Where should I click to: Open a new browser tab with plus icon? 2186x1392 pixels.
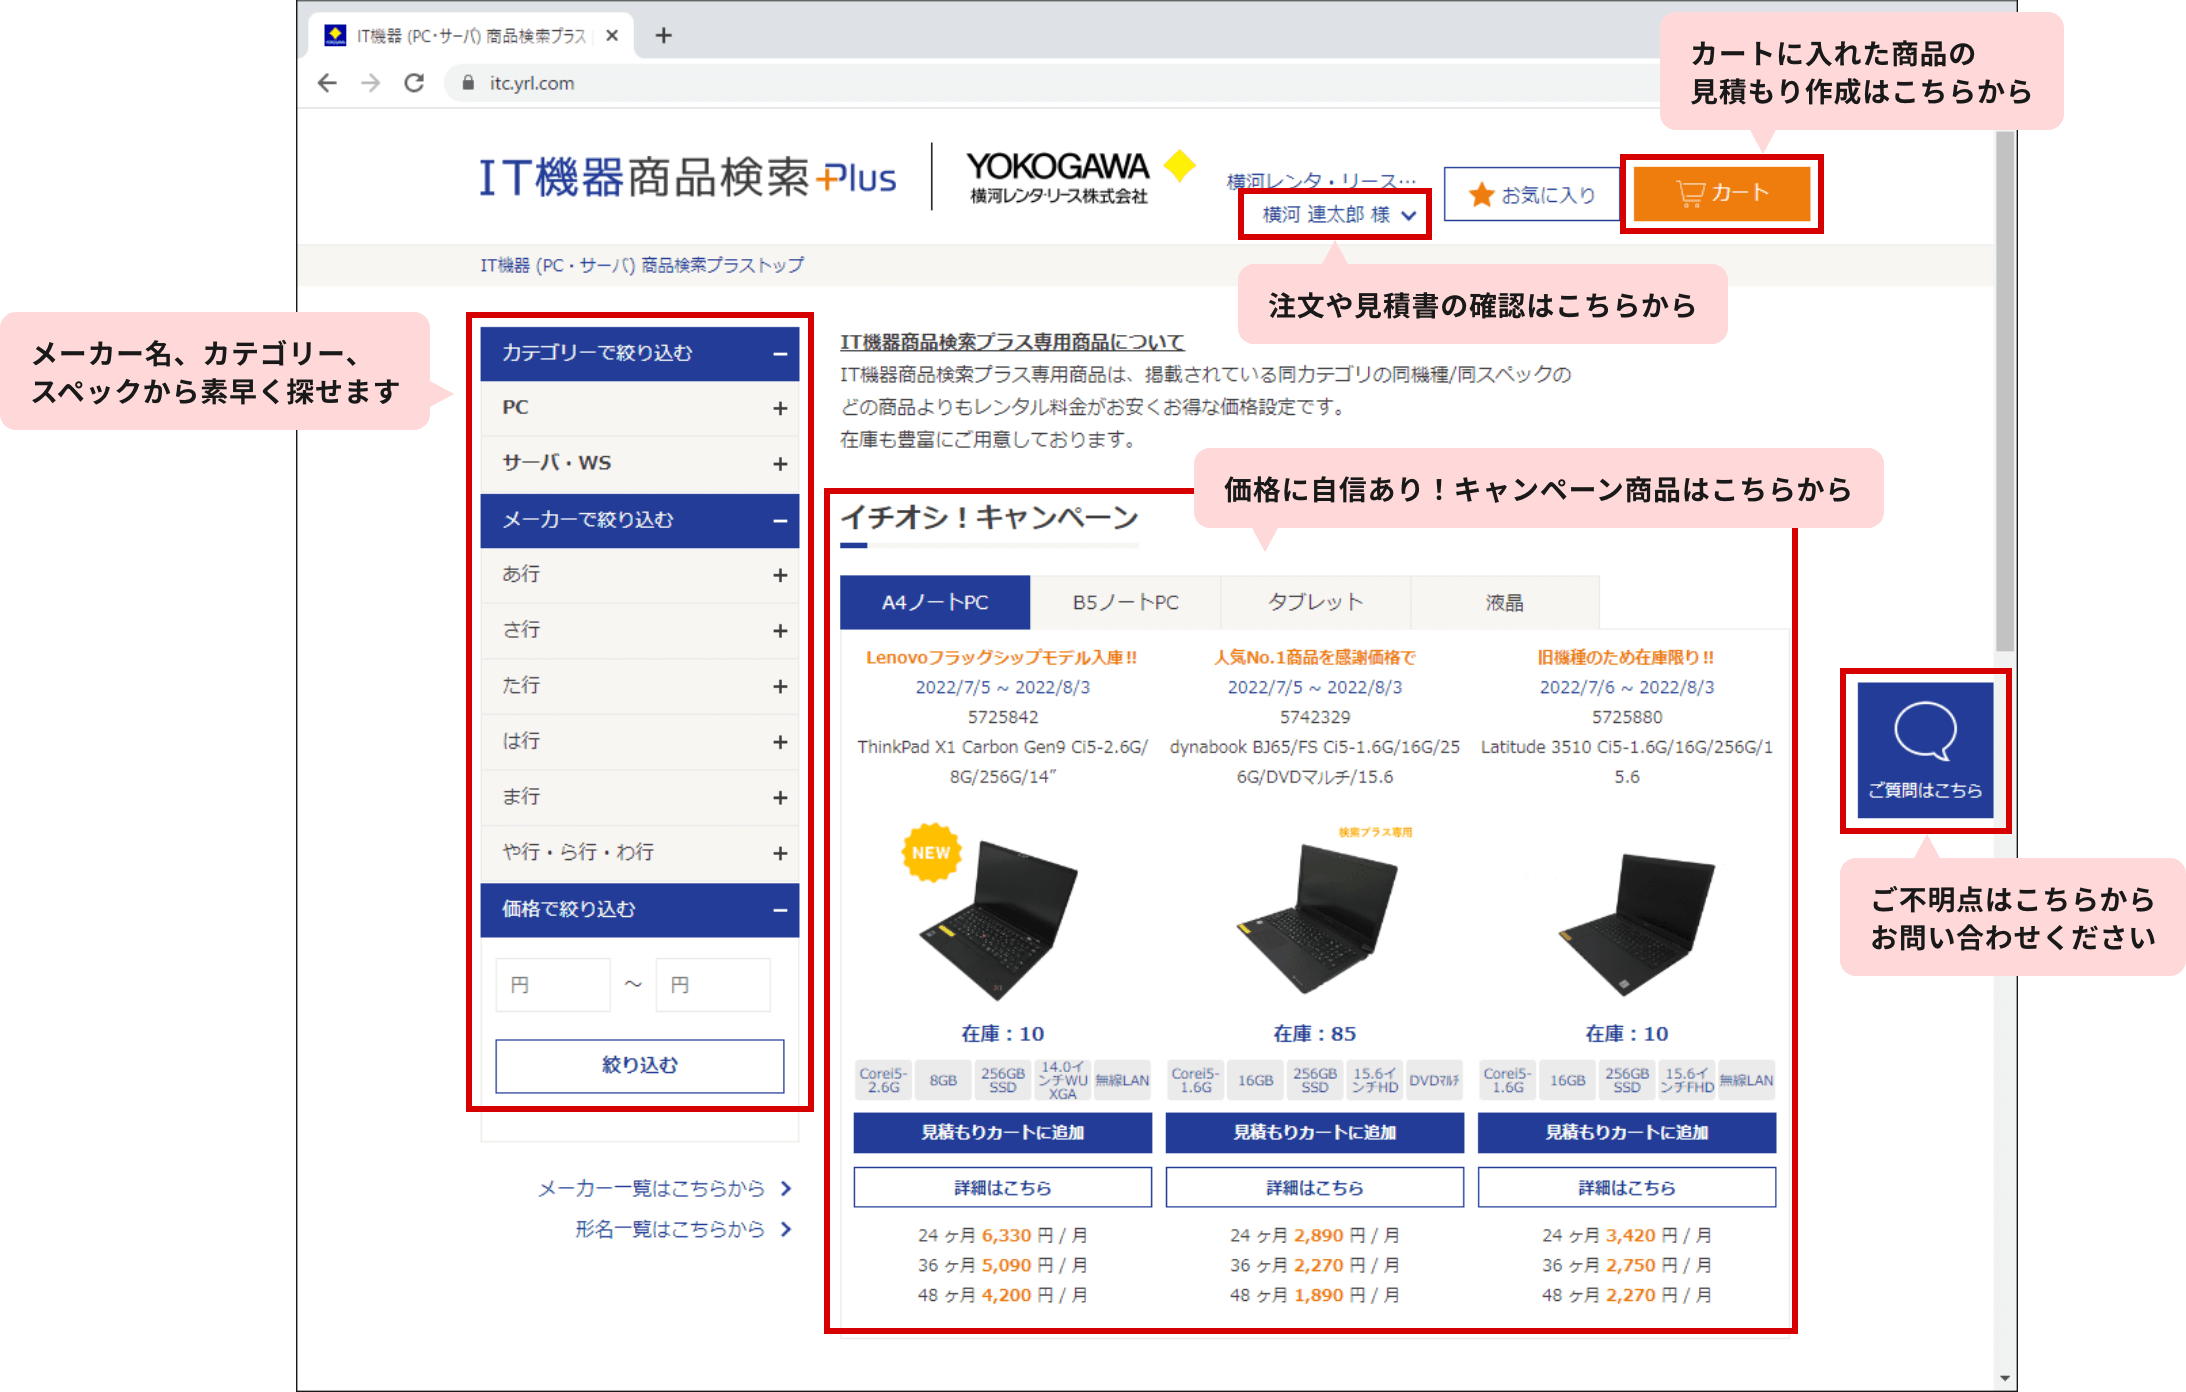tap(663, 36)
